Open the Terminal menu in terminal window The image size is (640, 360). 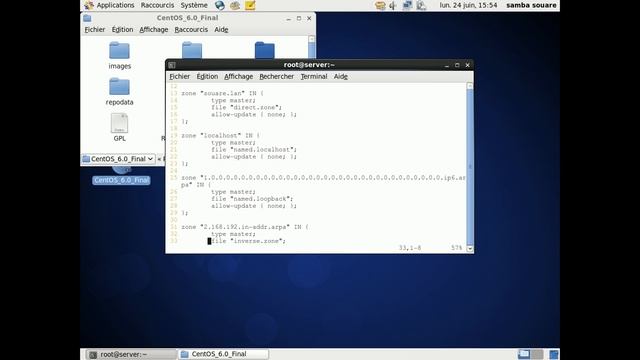tap(313, 76)
